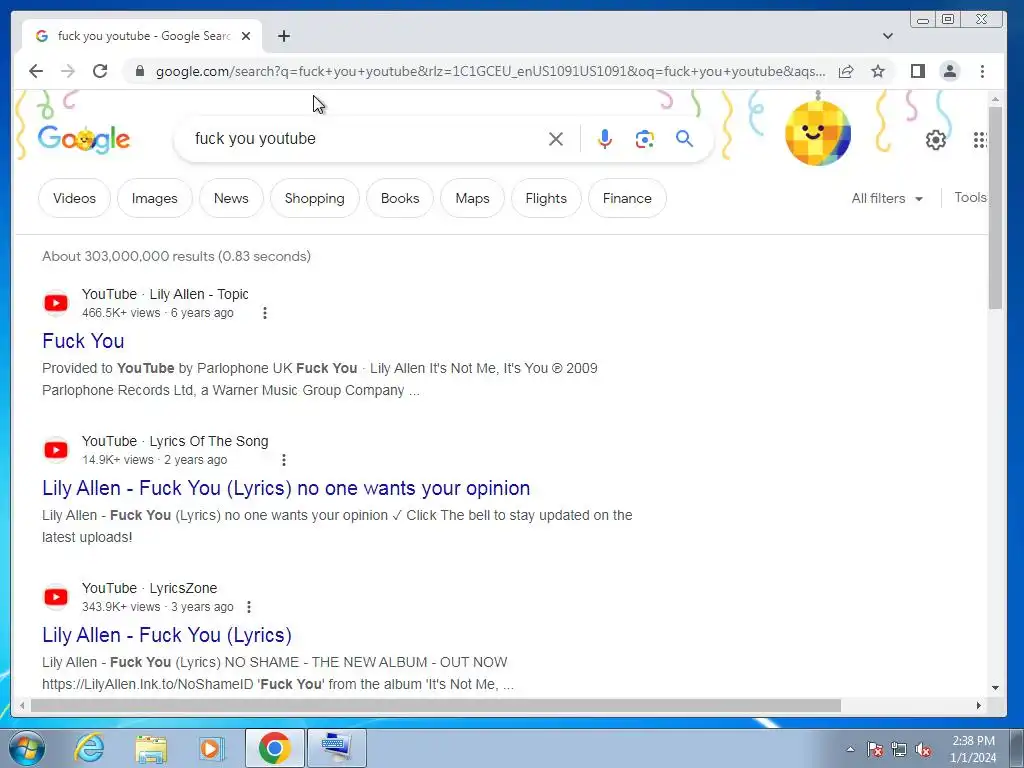Switch to Shopping results

[315, 198]
